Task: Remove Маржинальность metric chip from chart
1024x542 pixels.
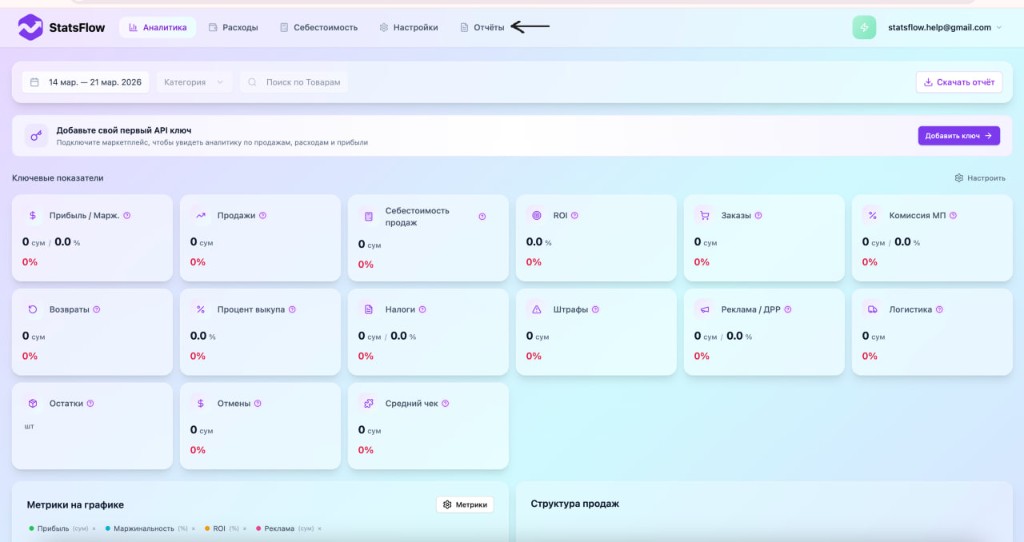Action: 193,529
